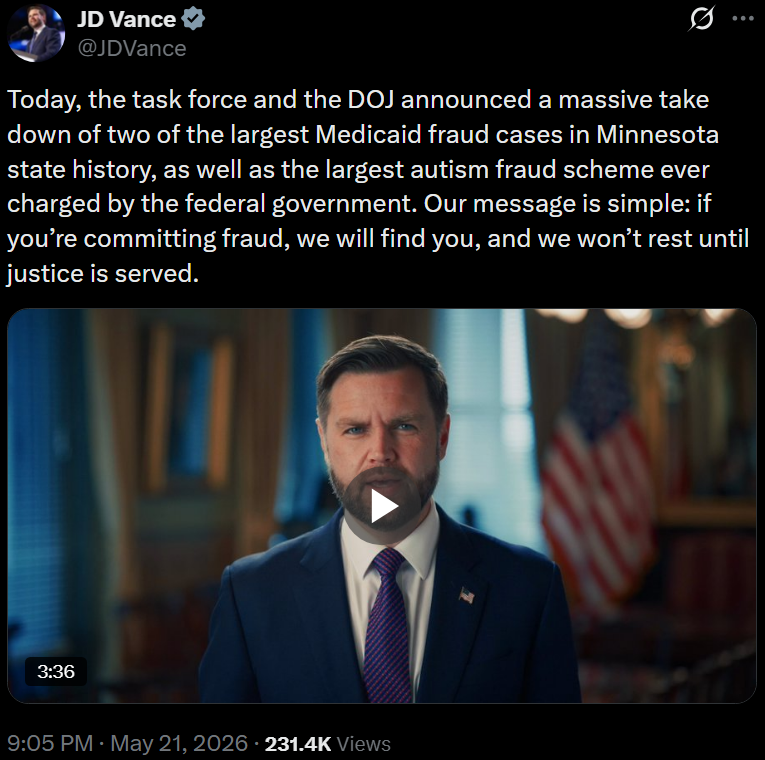Click the 3:36 video duration badge
Image resolution: width=765 pixels, height=760 pixels.
coord(56,672)
